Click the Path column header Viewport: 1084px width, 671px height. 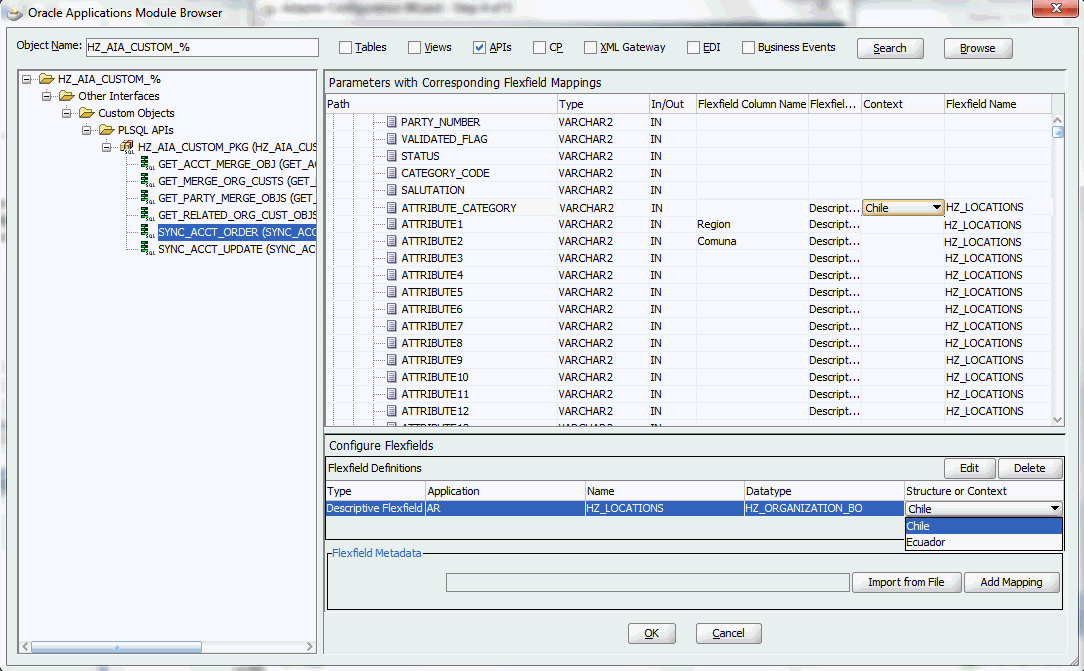click(x=441, y=104)
